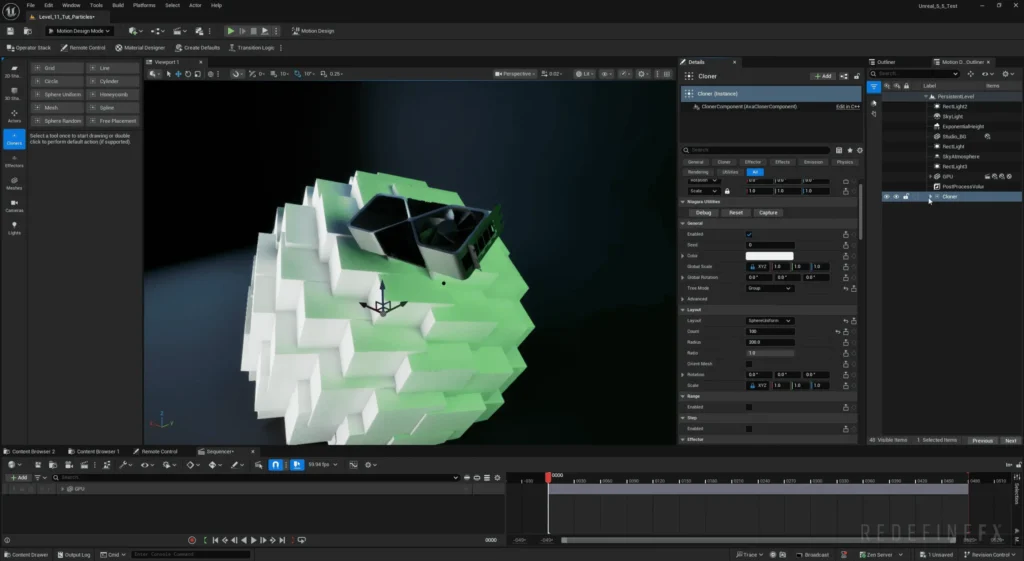Select the Cloners category in left sidebar
Screen dimensions: 1024x561
14,138
